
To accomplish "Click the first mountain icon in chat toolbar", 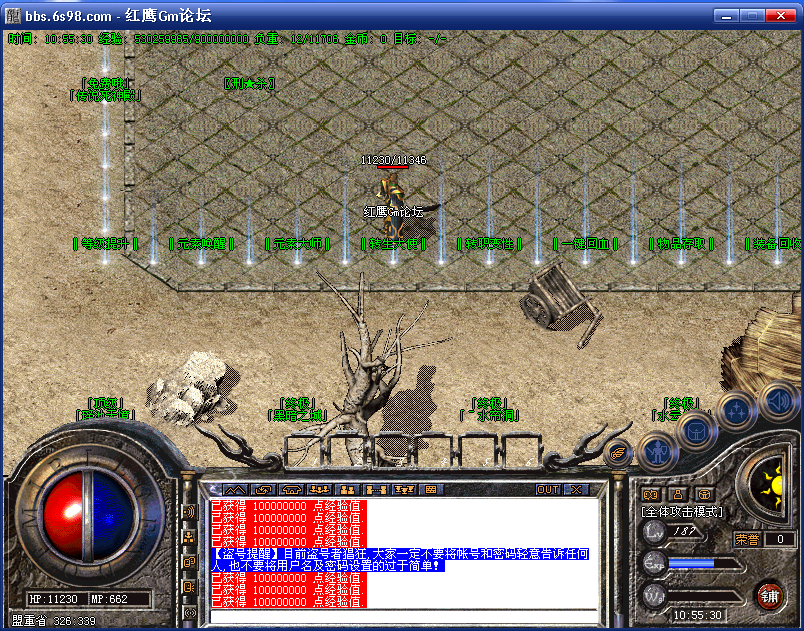I will (x=235, y=490).
